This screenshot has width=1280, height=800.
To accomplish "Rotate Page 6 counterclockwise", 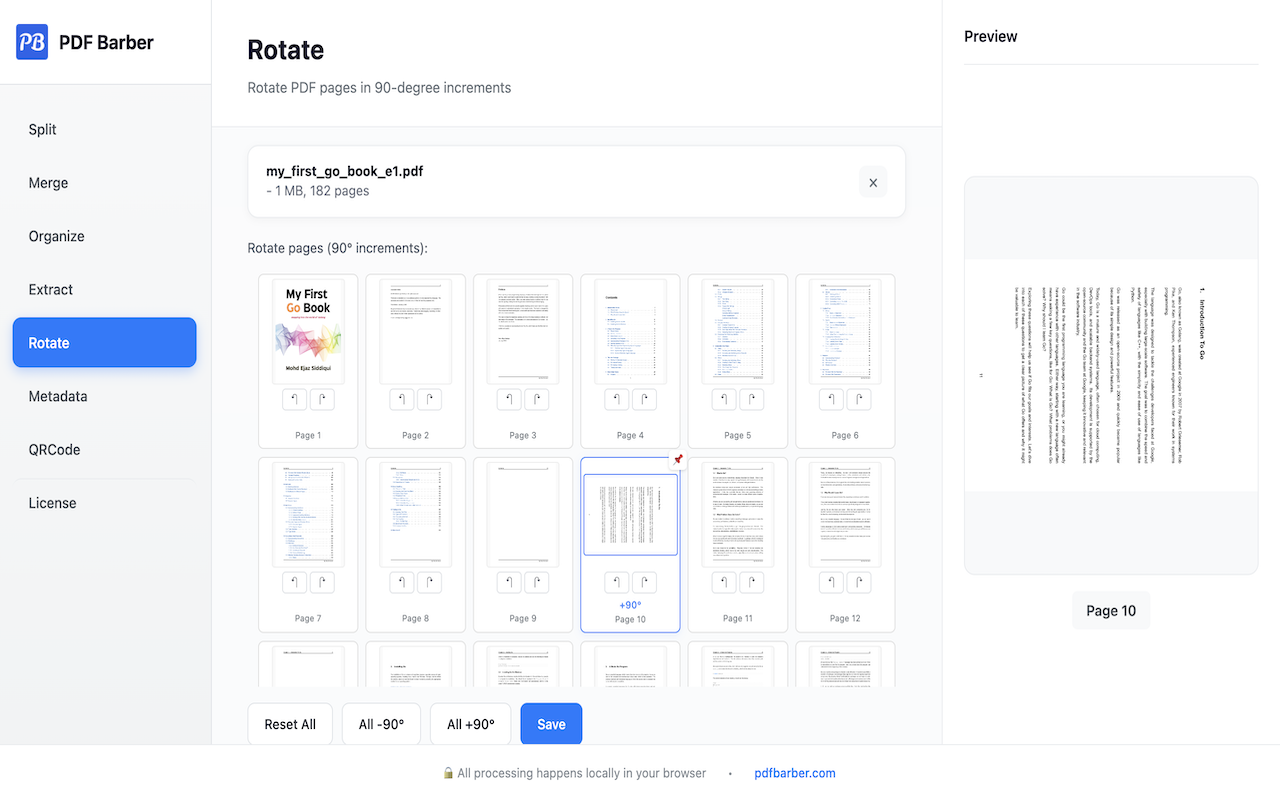I will click(x=832, y=400).
